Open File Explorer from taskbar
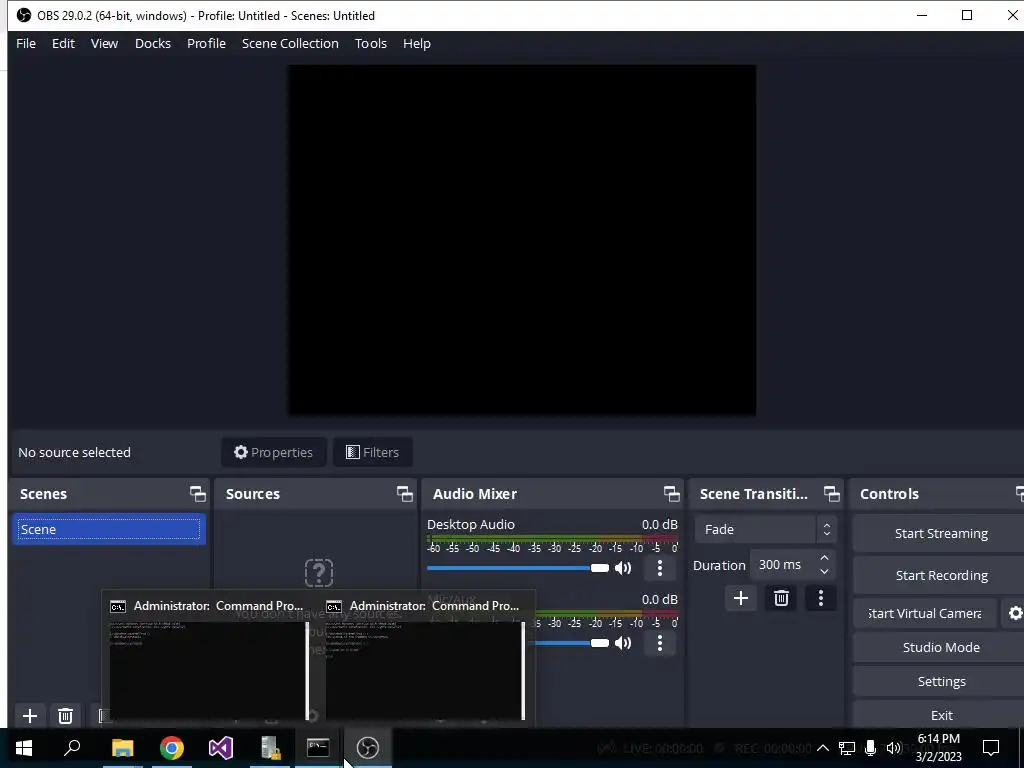This screenshot has width=1024, height=768. pyautogui.click(x=122, y=748)
